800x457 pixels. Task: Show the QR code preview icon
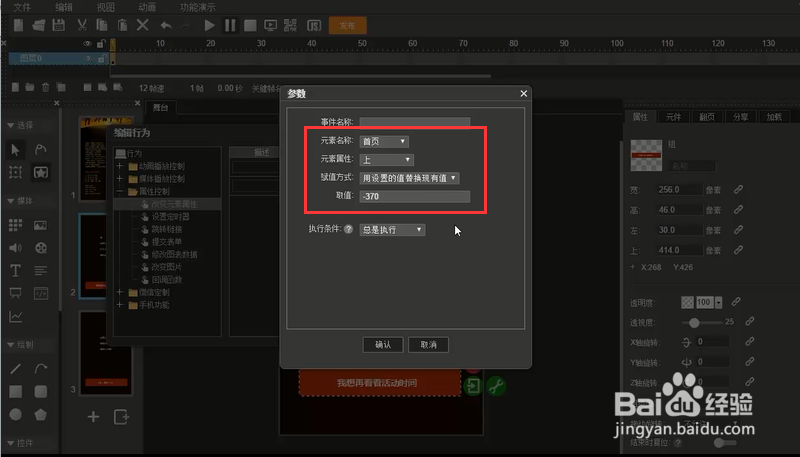tap(290, 25)
